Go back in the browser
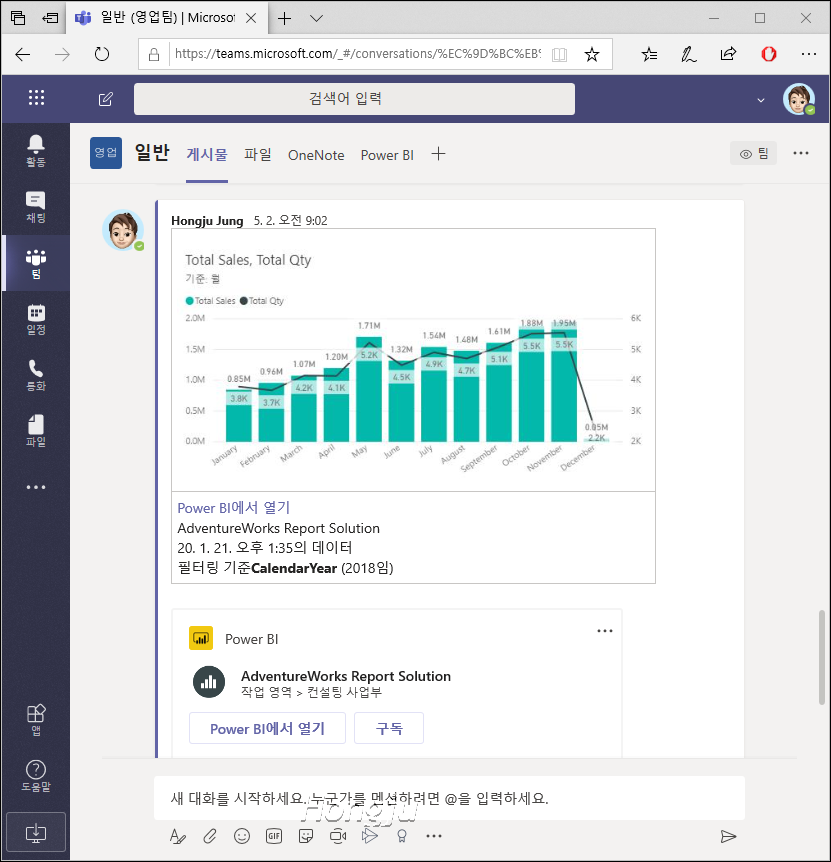Viewport: 831px width, 862px height. click(23, 54)
